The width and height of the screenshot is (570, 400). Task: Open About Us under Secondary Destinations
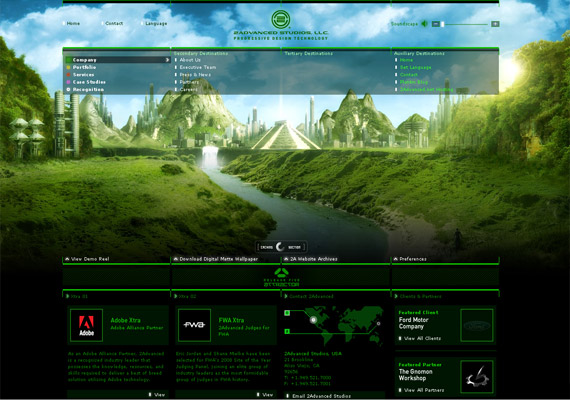pyautogui.click(x=190, y=60)
